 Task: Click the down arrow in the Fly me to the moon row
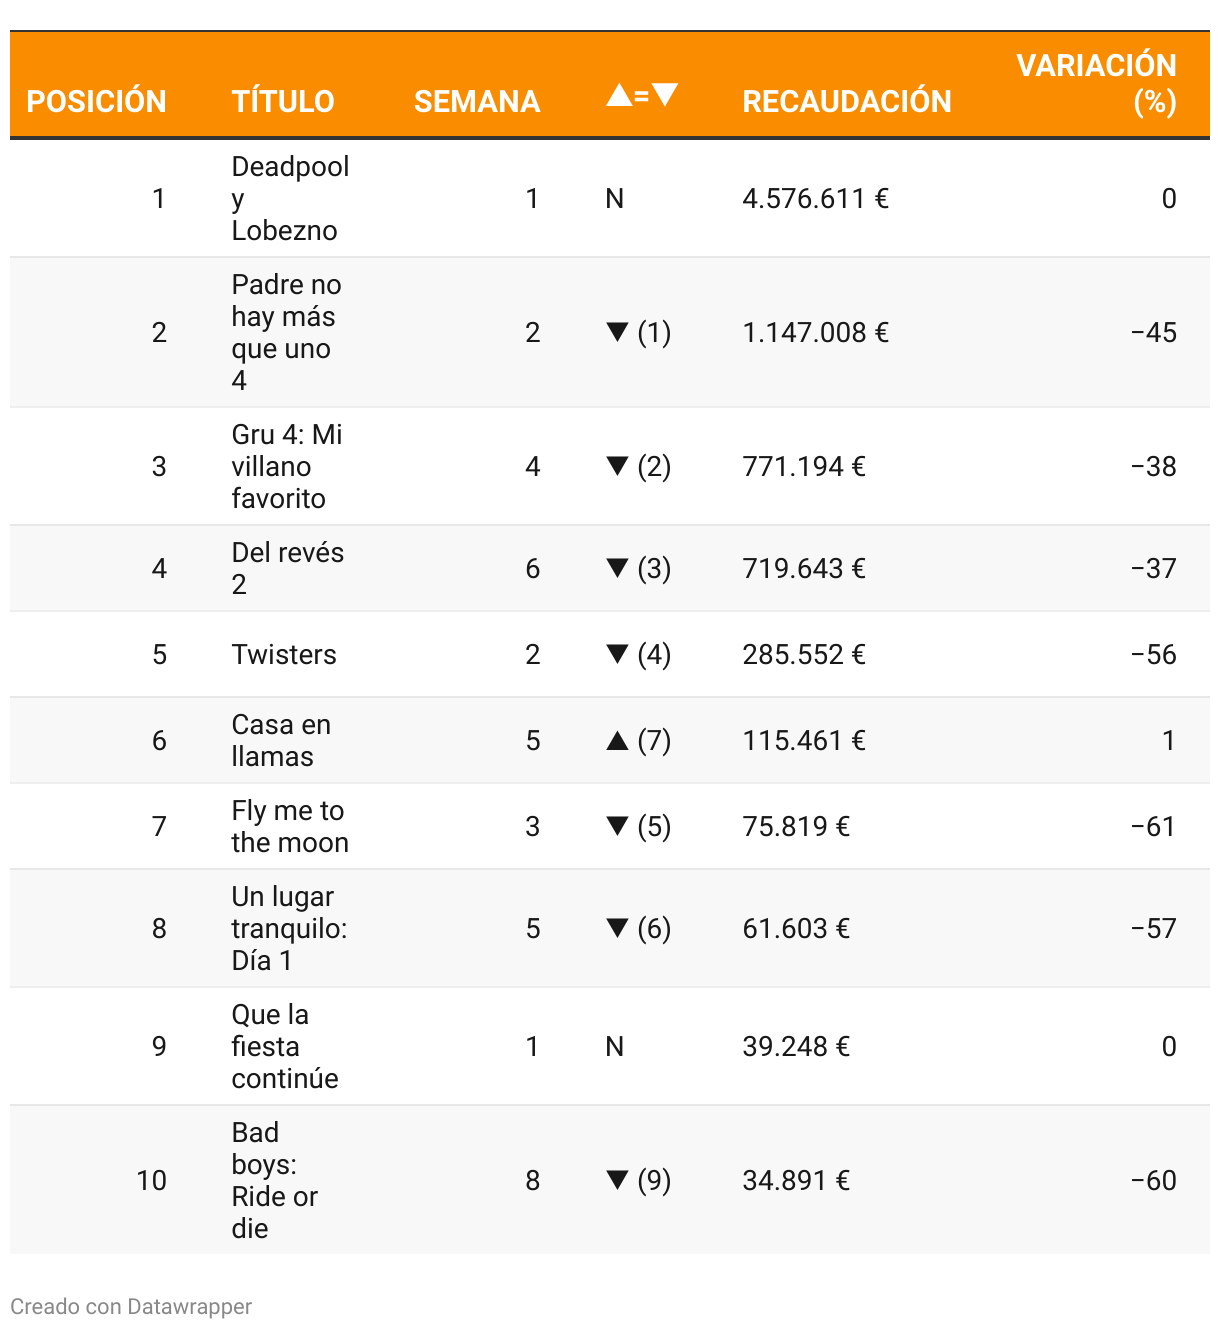click(617, 826)
